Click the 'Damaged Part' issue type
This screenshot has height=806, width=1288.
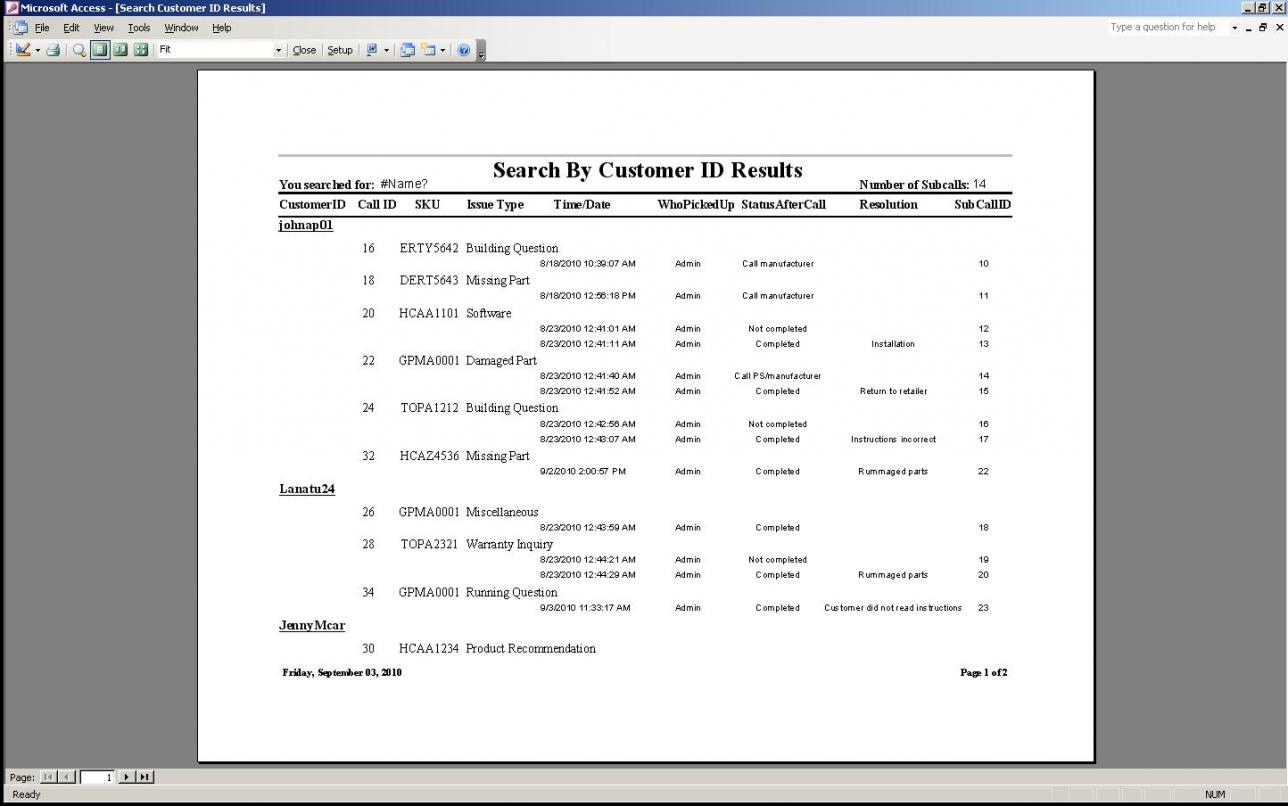pos(501,360)
